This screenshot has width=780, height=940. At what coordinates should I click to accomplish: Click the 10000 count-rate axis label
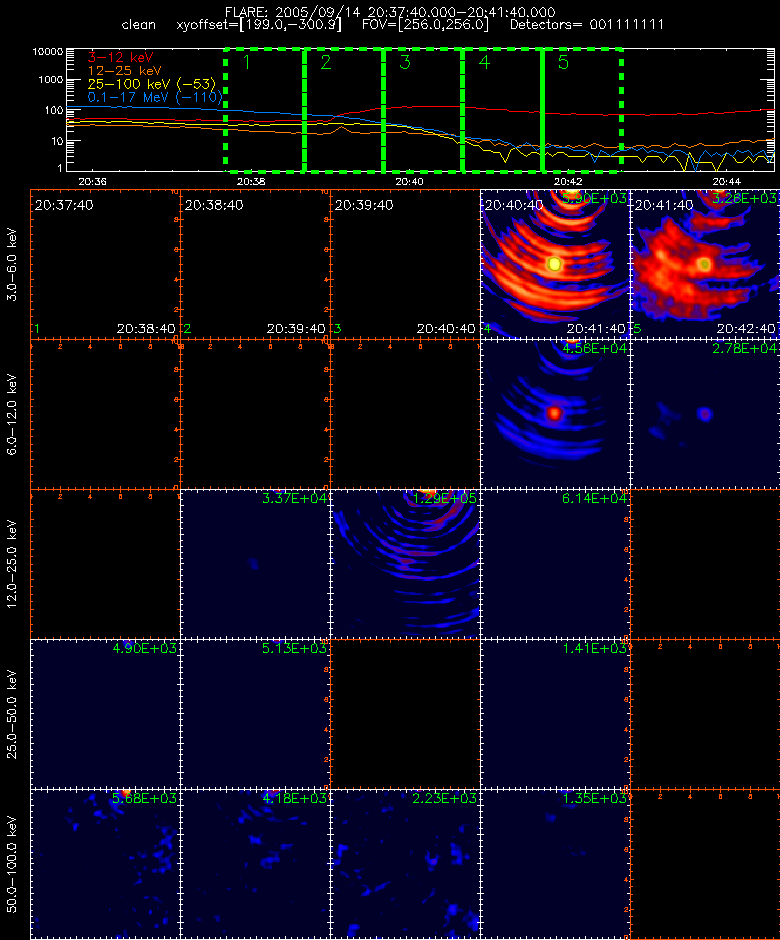click(x=48, y=52)
